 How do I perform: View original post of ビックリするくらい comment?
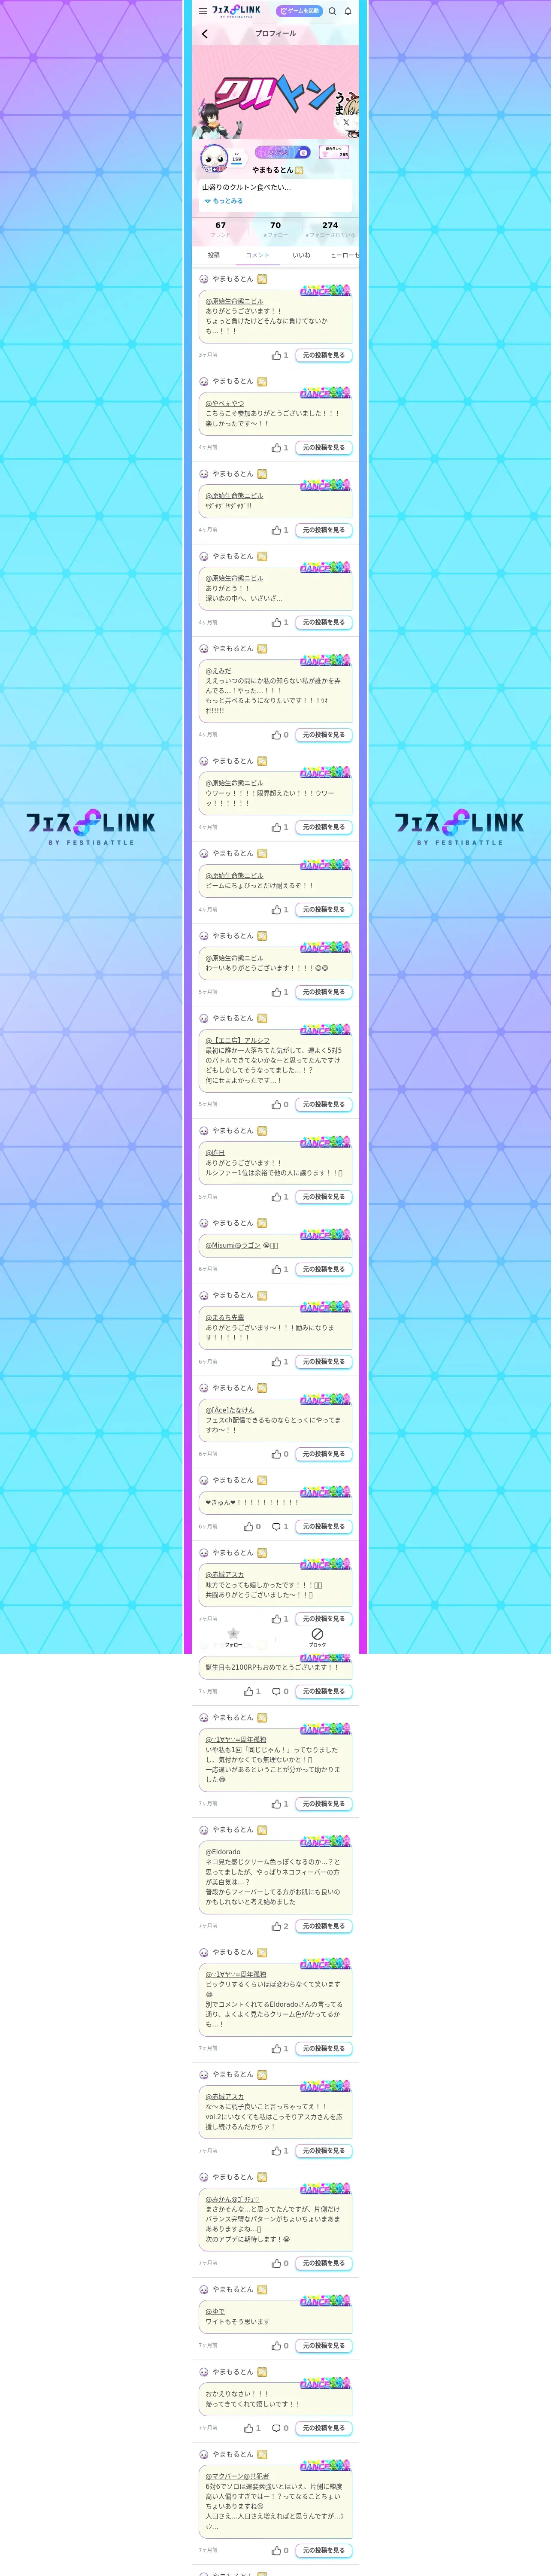pyautogui.click(x=323, y=2049)
